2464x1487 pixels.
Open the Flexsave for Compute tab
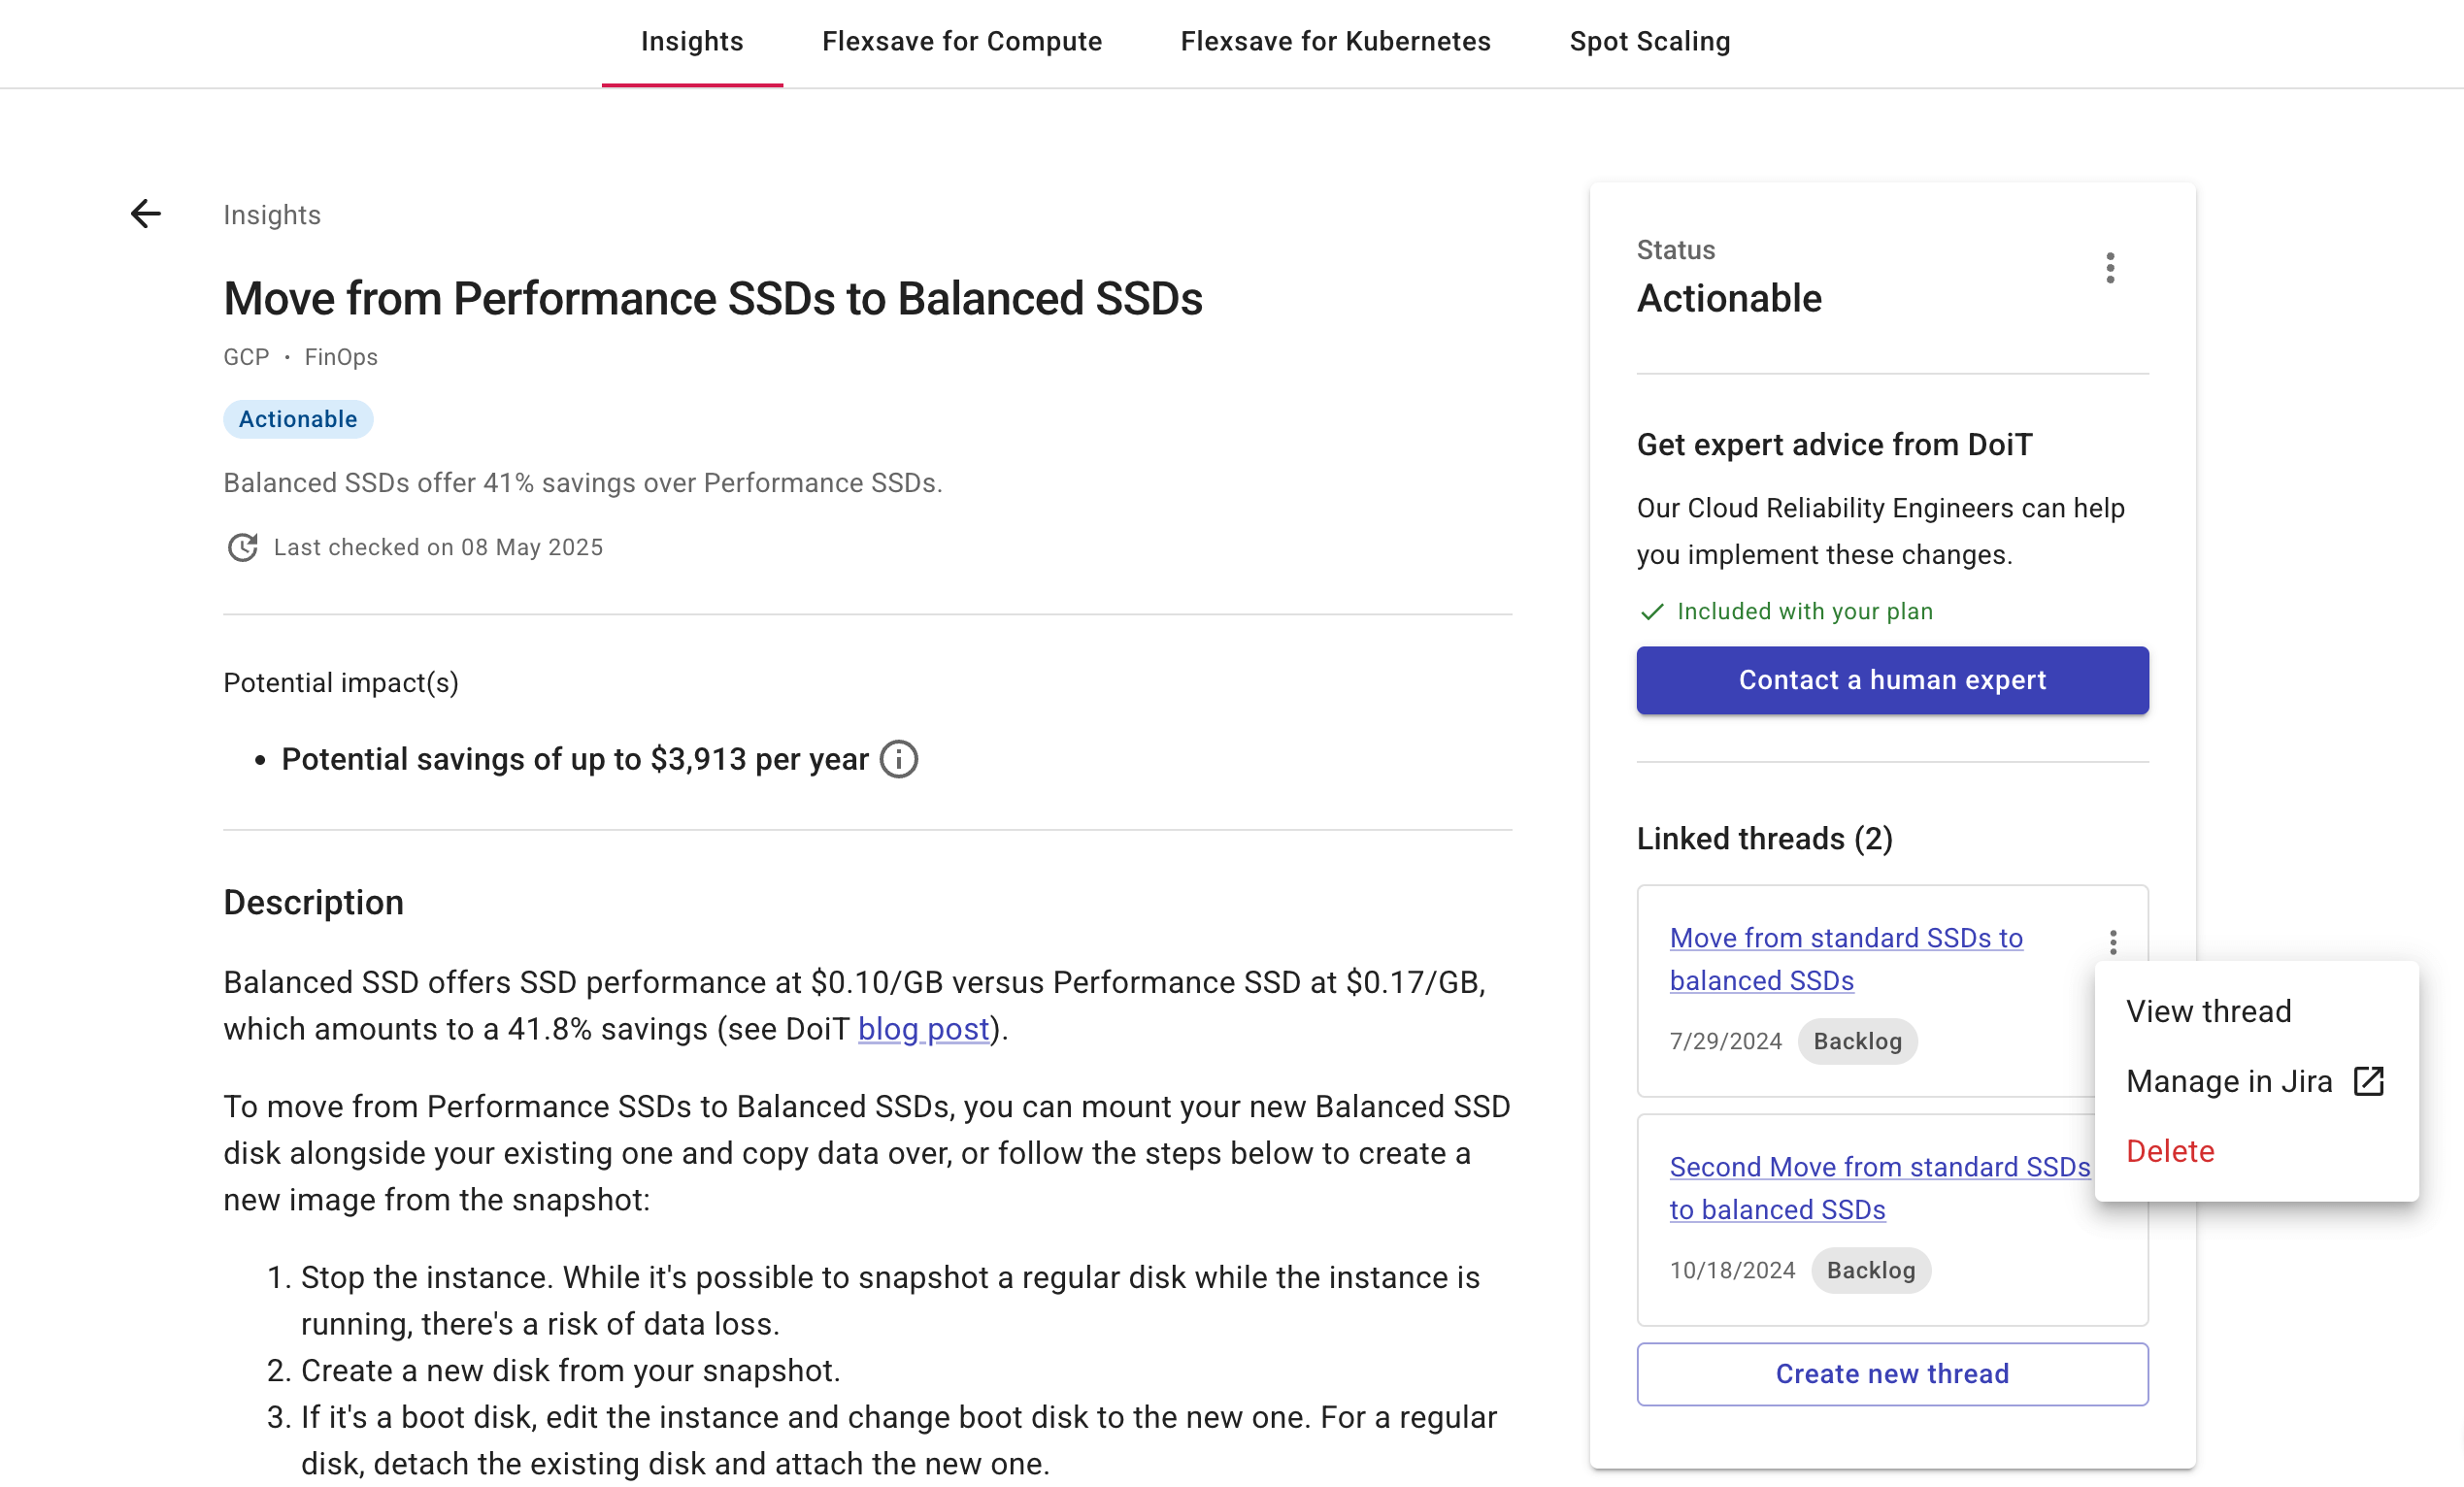coord(962,41)
